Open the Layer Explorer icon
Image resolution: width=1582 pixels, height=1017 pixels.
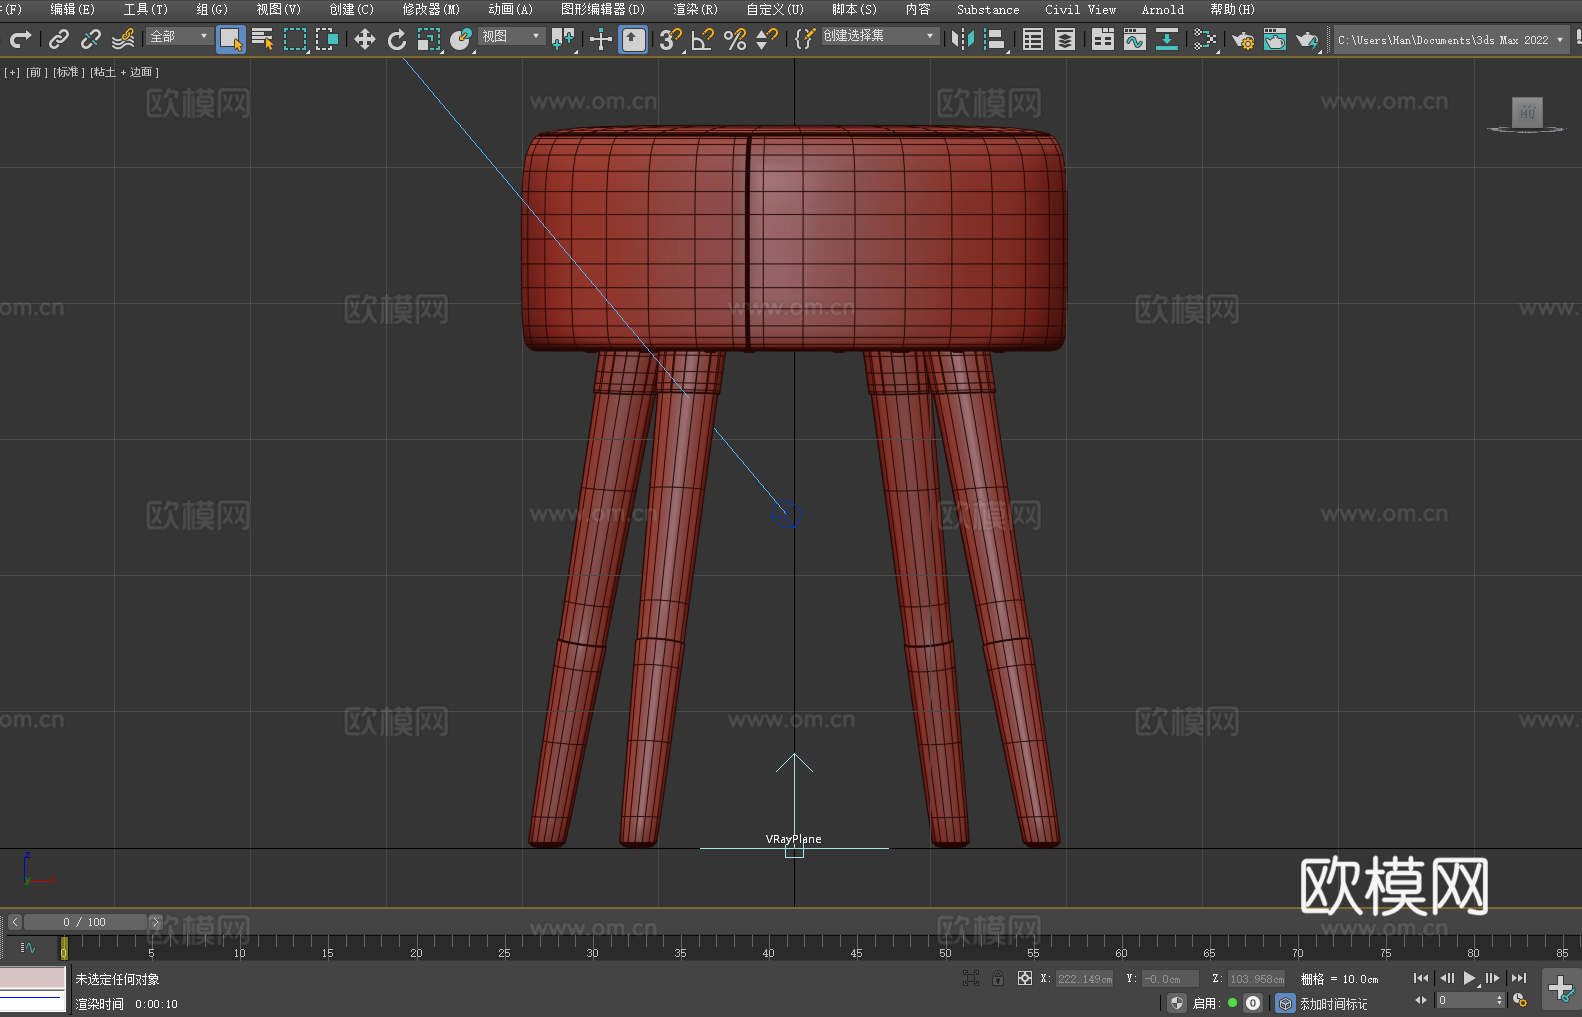point(1065,39)
